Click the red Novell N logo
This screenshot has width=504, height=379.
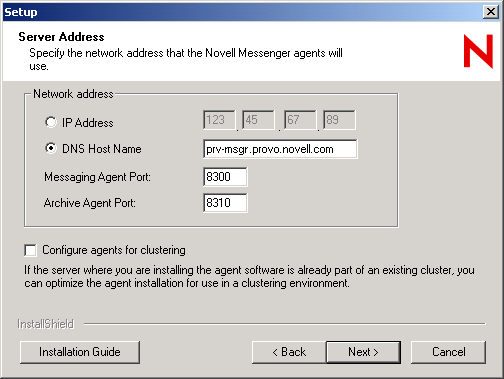pos(478,51)
